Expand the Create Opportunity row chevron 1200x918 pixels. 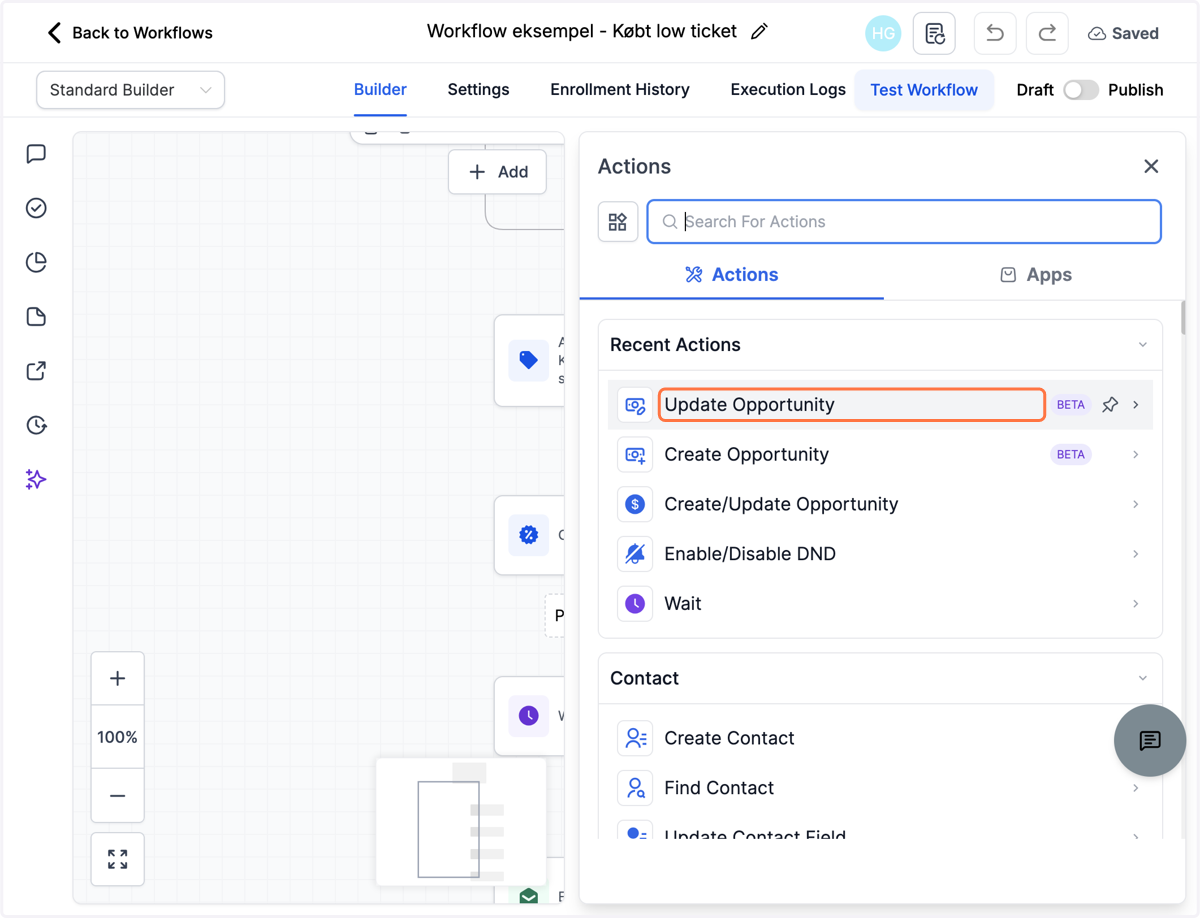click(x=1136, y=455)
